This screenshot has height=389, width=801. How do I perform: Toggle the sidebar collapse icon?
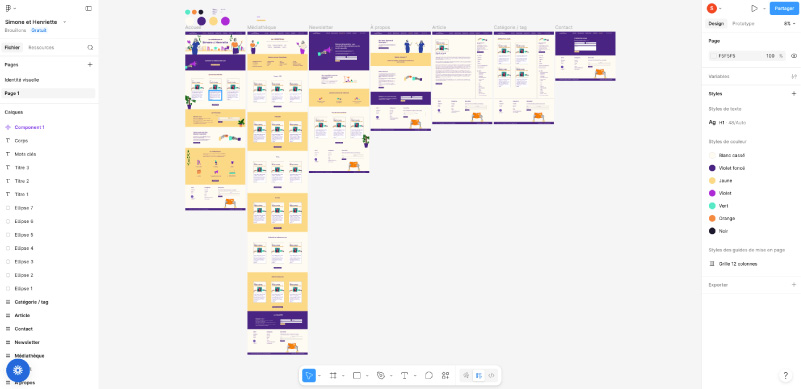coord(89,8)
